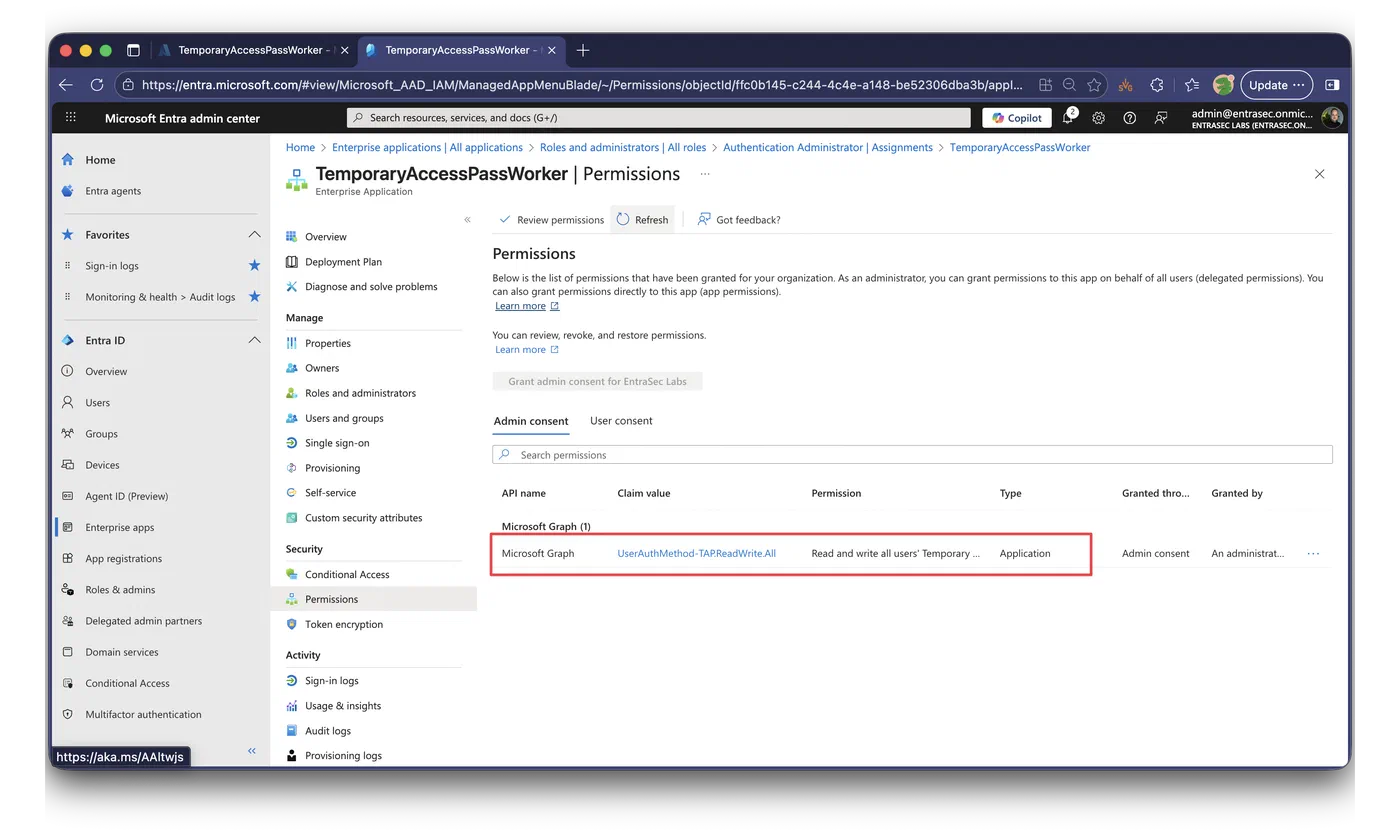Click the browser reload icon
The image size is (1400, 834).
click(97, 85)
